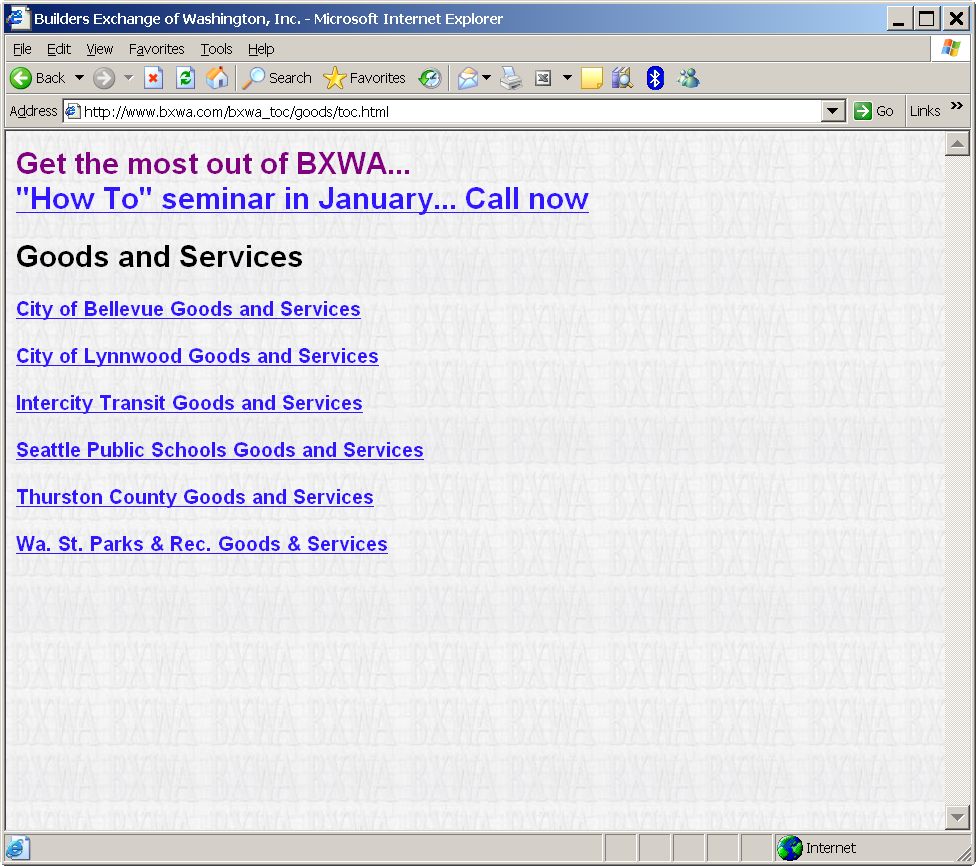Go back using the Back button

38,78
